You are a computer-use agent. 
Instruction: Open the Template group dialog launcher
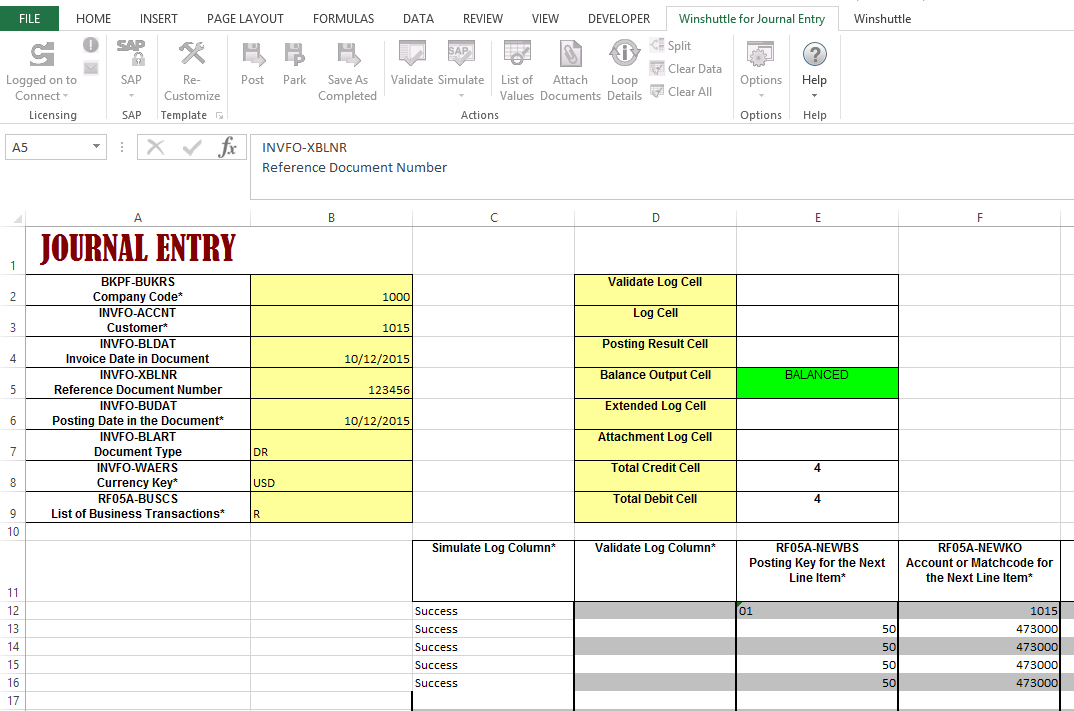point(219,116)
